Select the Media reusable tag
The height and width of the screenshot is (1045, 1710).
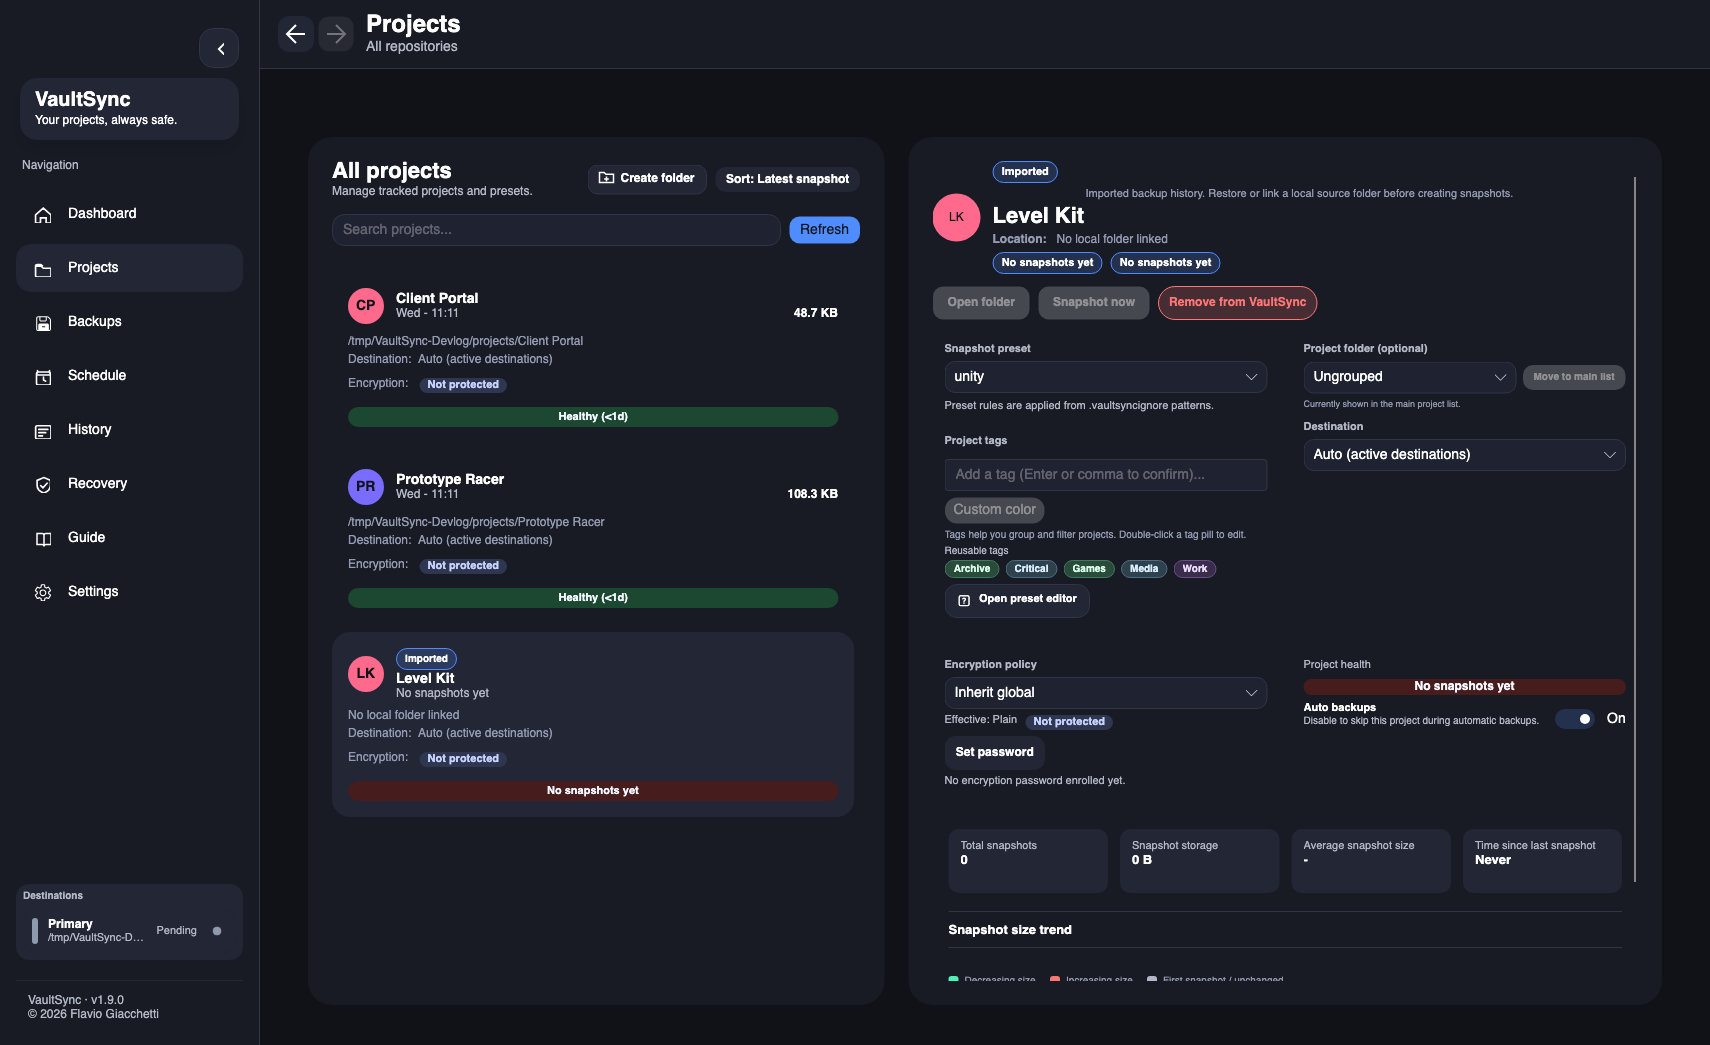1143,569
